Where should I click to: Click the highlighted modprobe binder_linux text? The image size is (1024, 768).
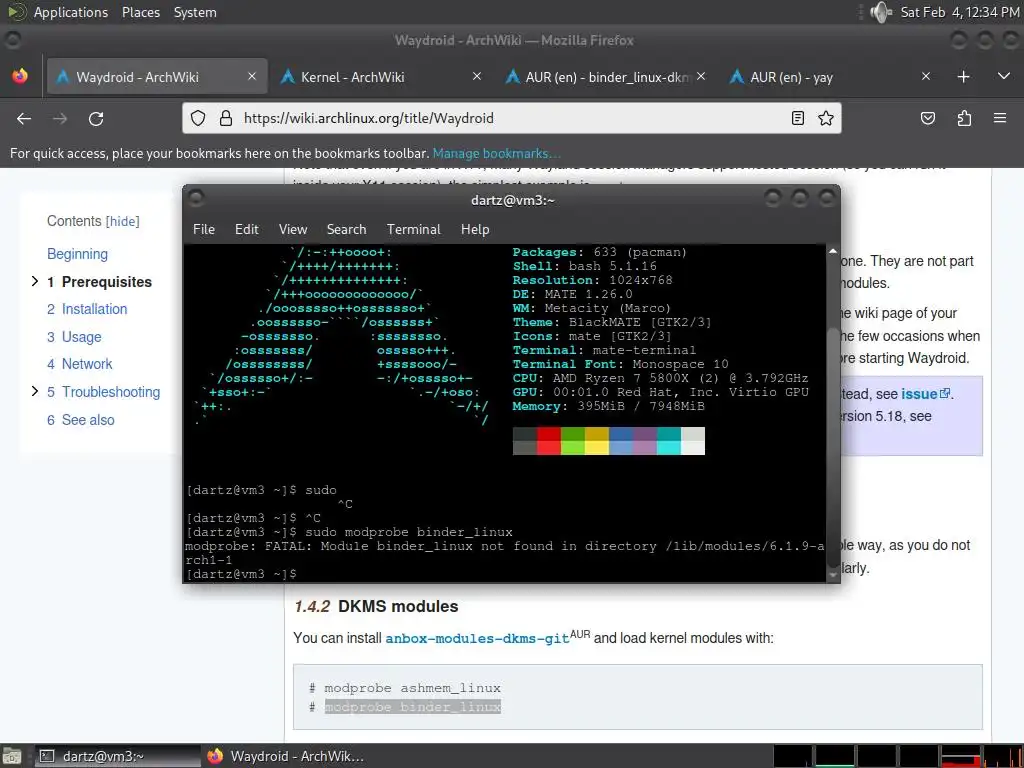413,707
